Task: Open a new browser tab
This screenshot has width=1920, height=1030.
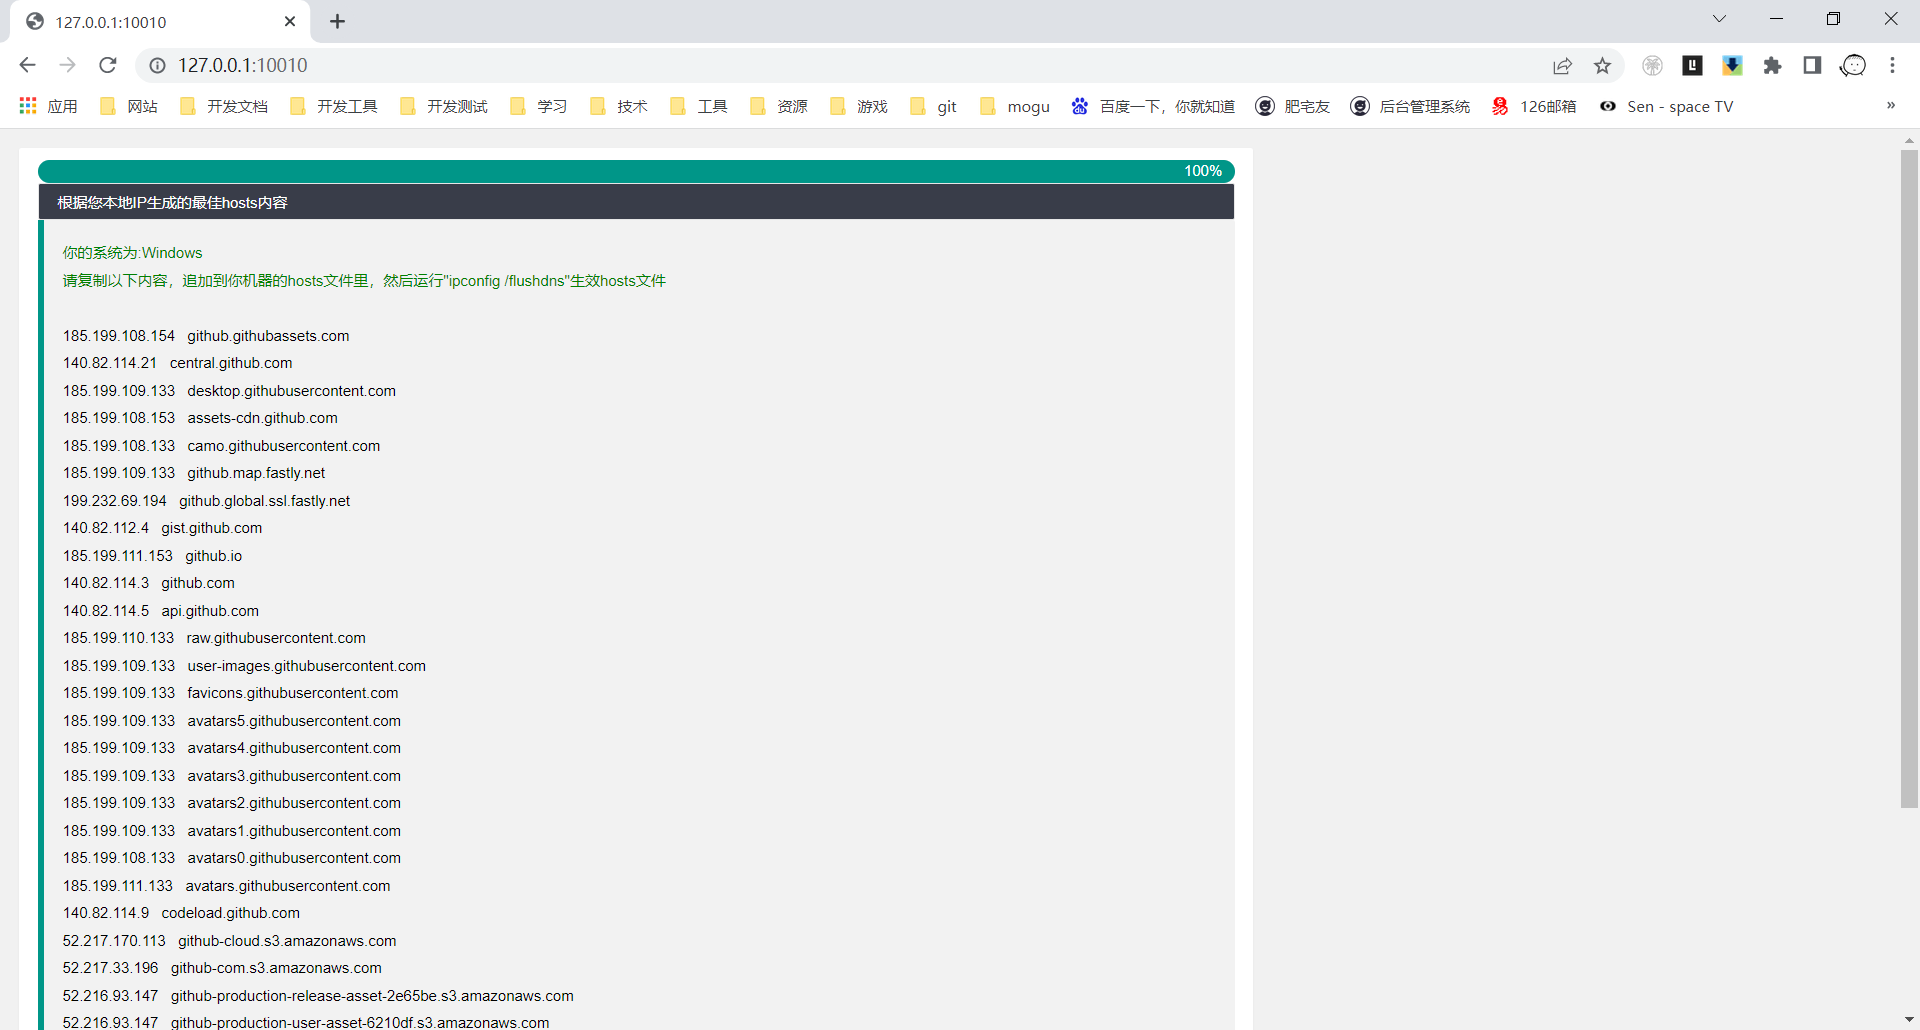Action: (337, 21)
